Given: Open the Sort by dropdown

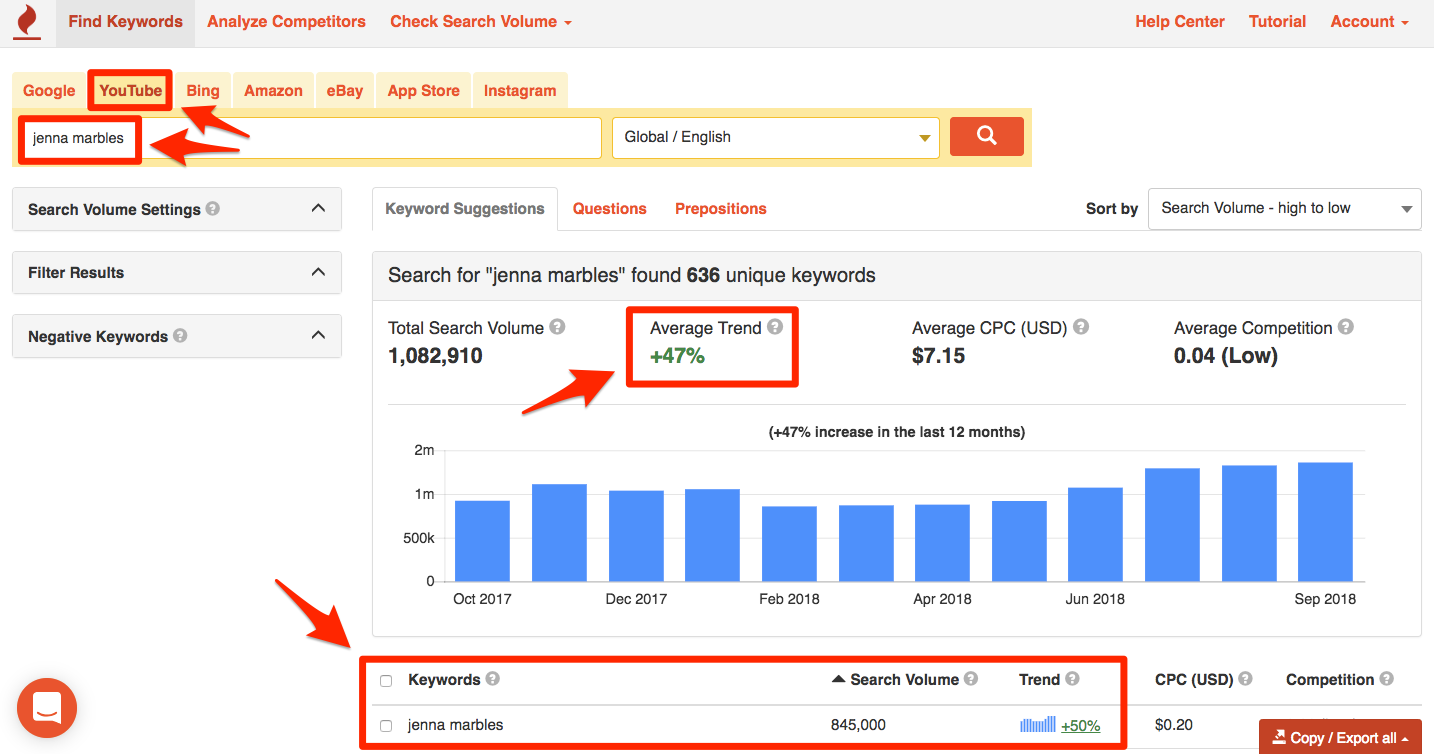Looking at the screenshot, I should [x=1284, y=209].
